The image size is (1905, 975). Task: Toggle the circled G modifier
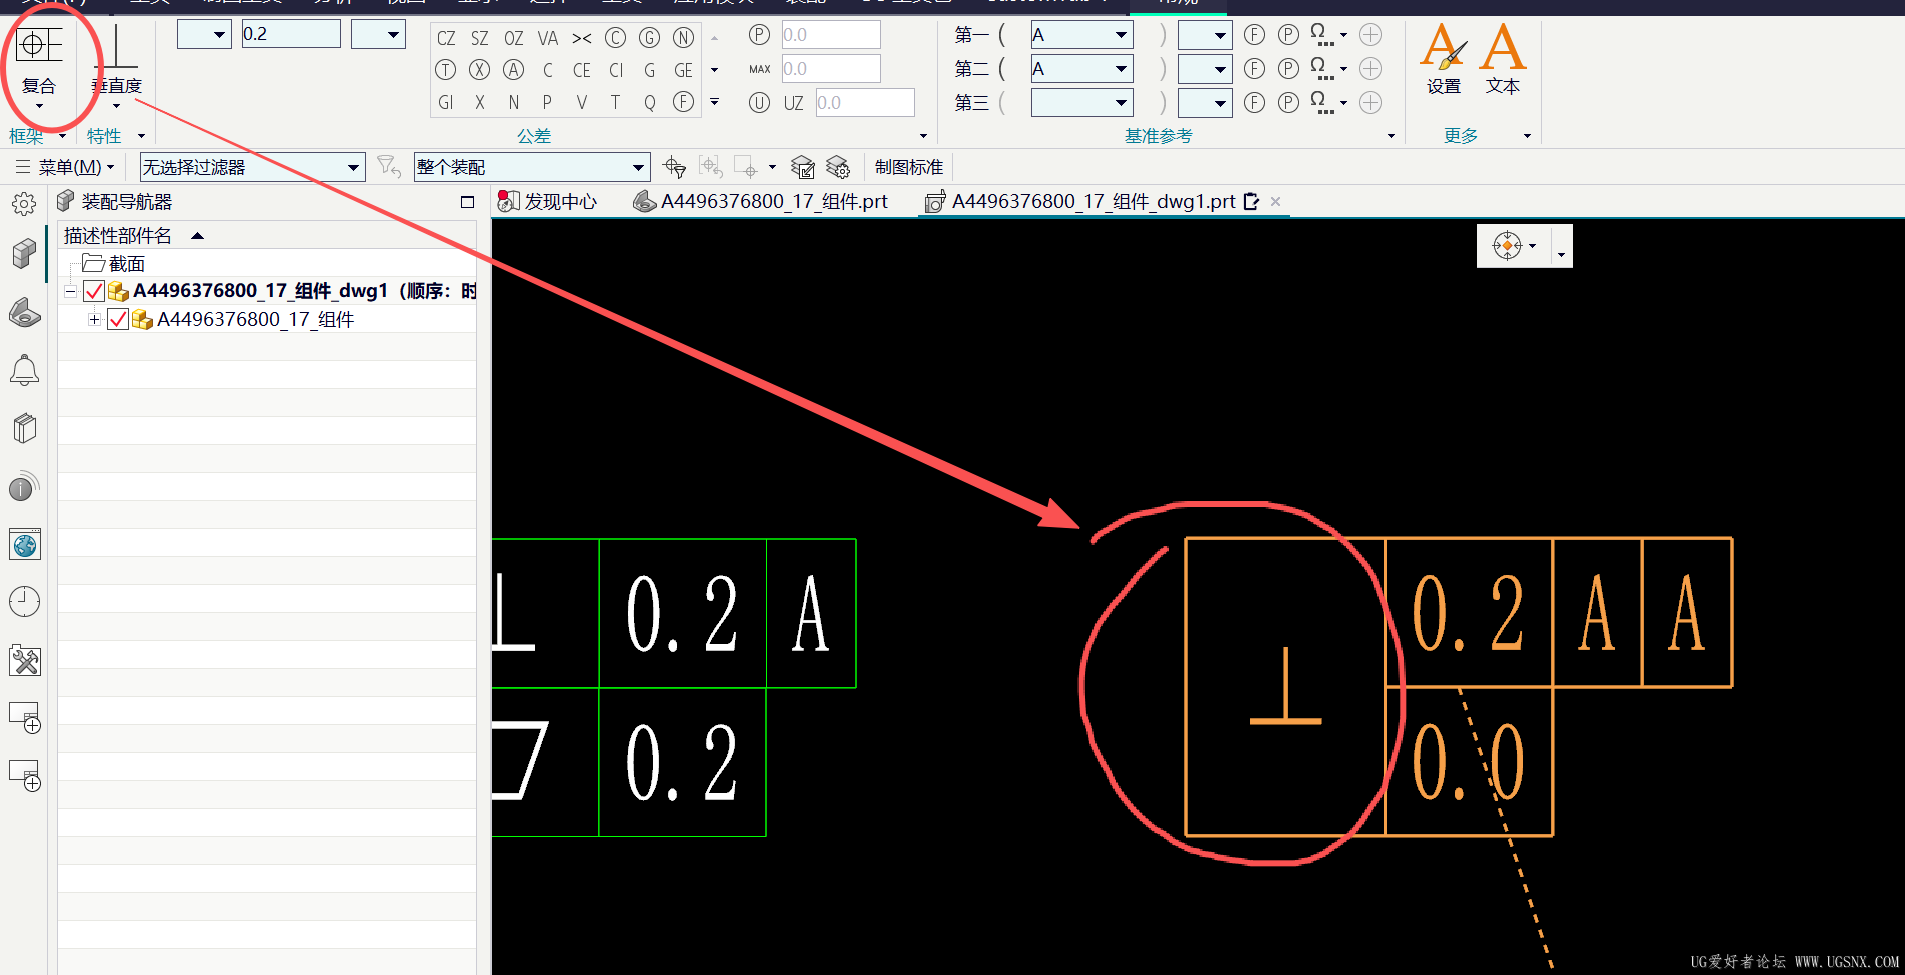650,38
